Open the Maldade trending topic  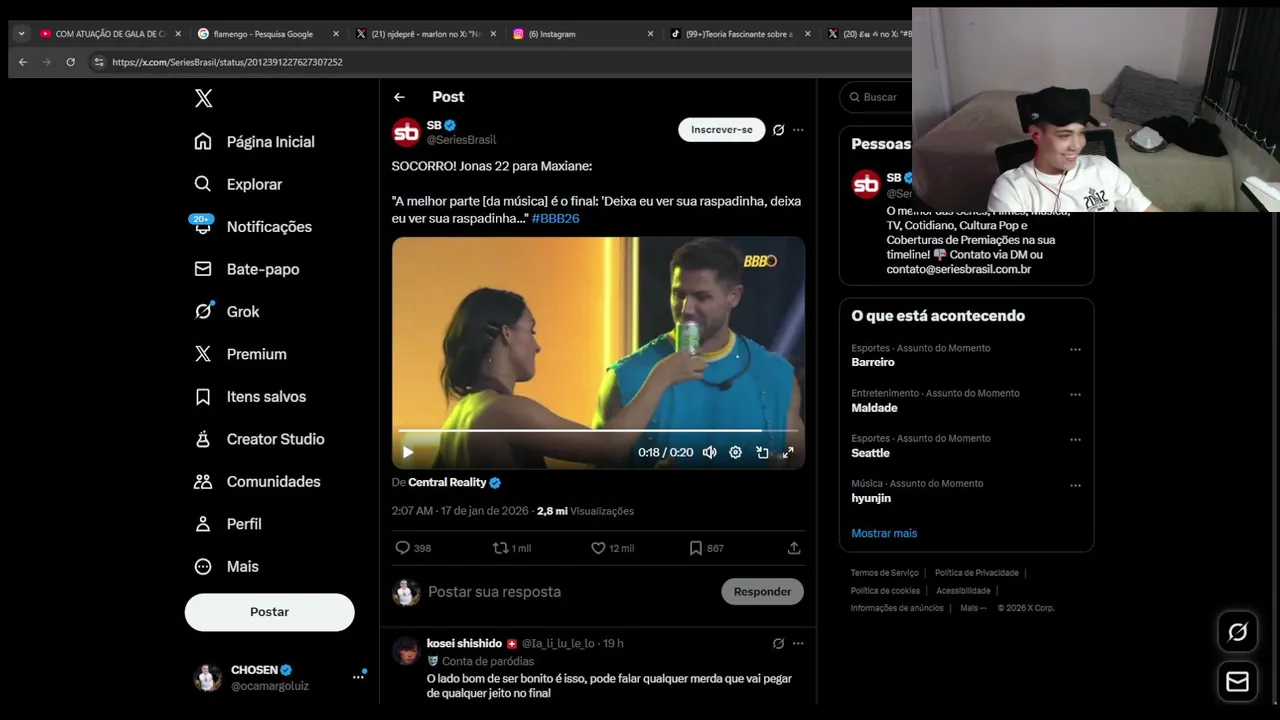(x=874, y=408)
